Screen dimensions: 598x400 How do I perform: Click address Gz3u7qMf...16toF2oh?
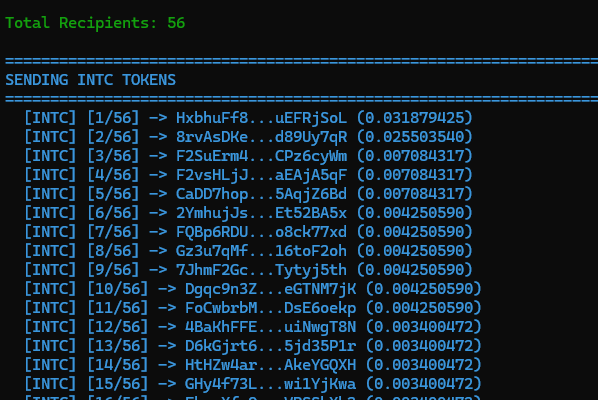[261, 251]
